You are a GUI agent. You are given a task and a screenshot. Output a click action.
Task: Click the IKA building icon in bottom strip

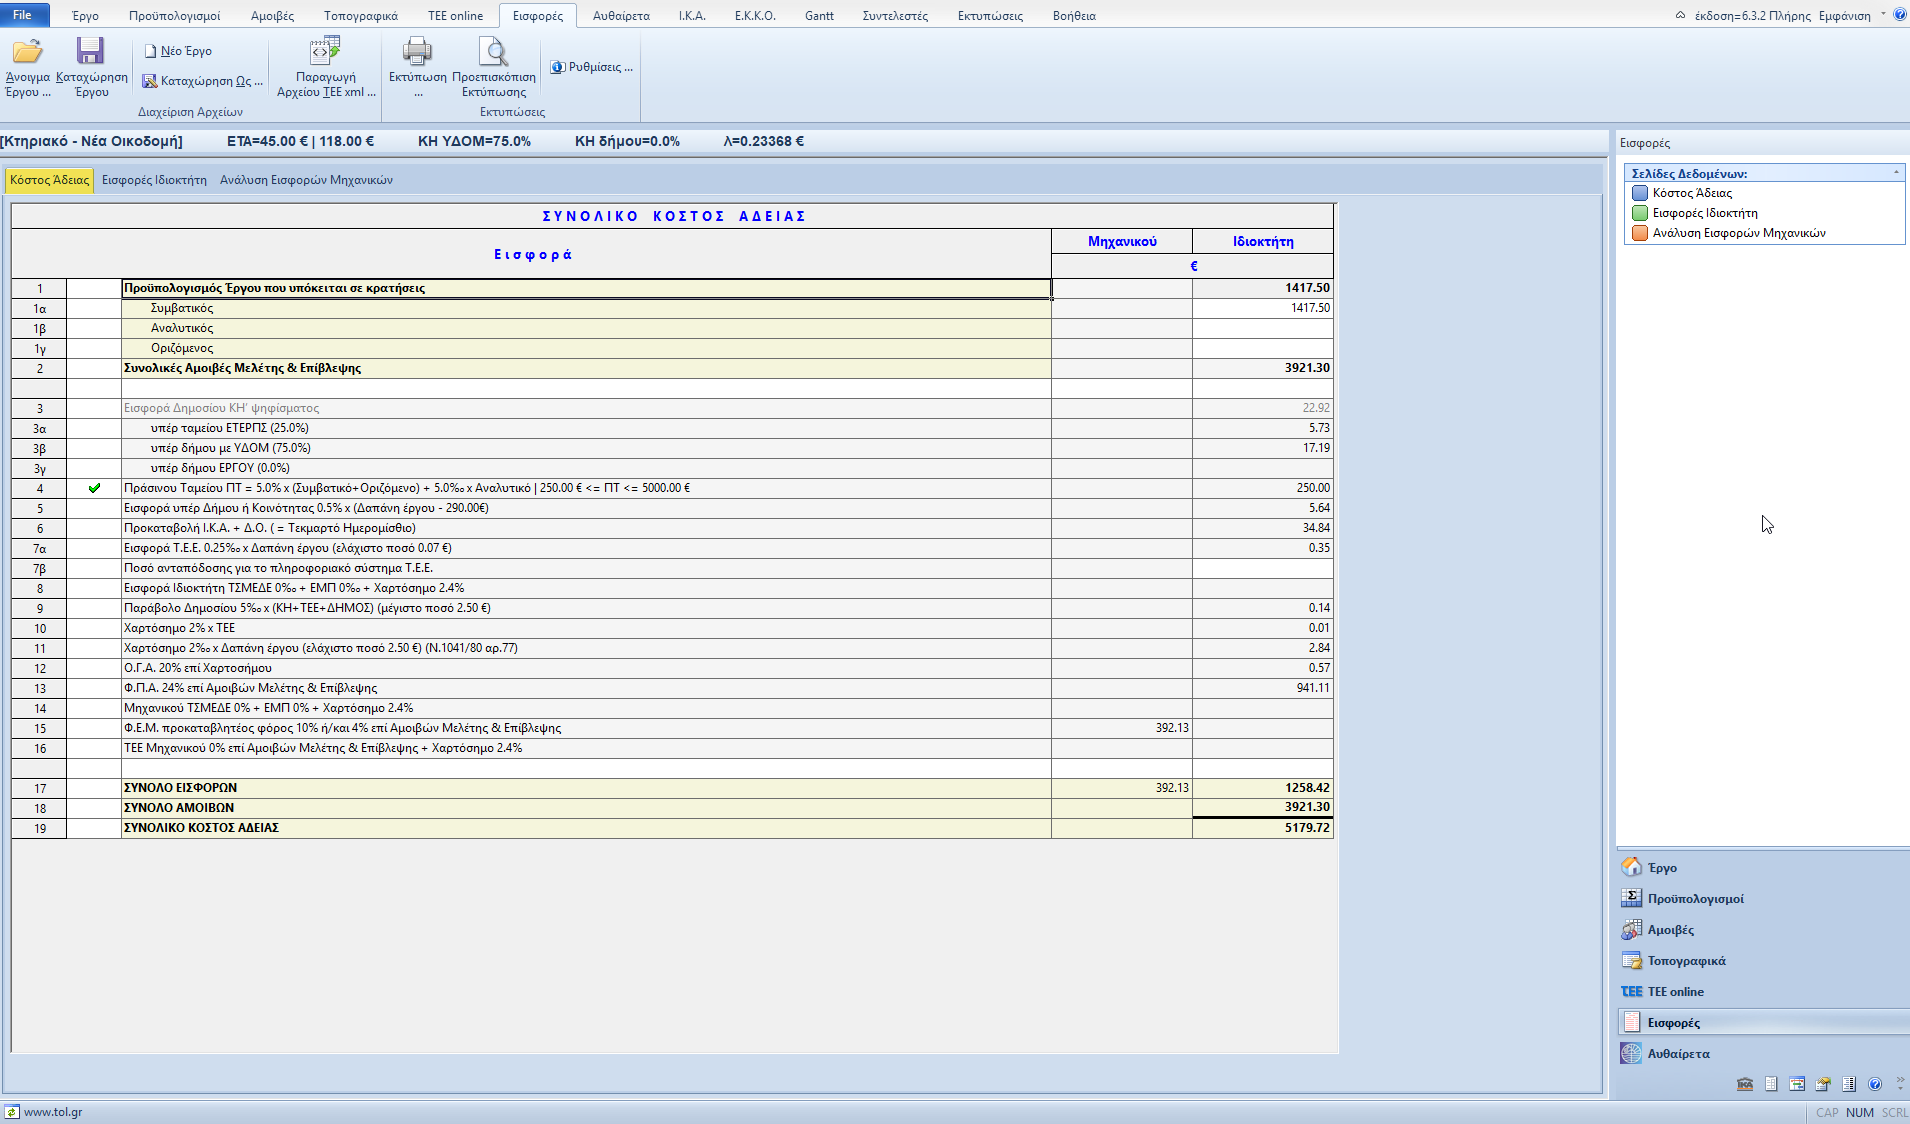1745,1084
